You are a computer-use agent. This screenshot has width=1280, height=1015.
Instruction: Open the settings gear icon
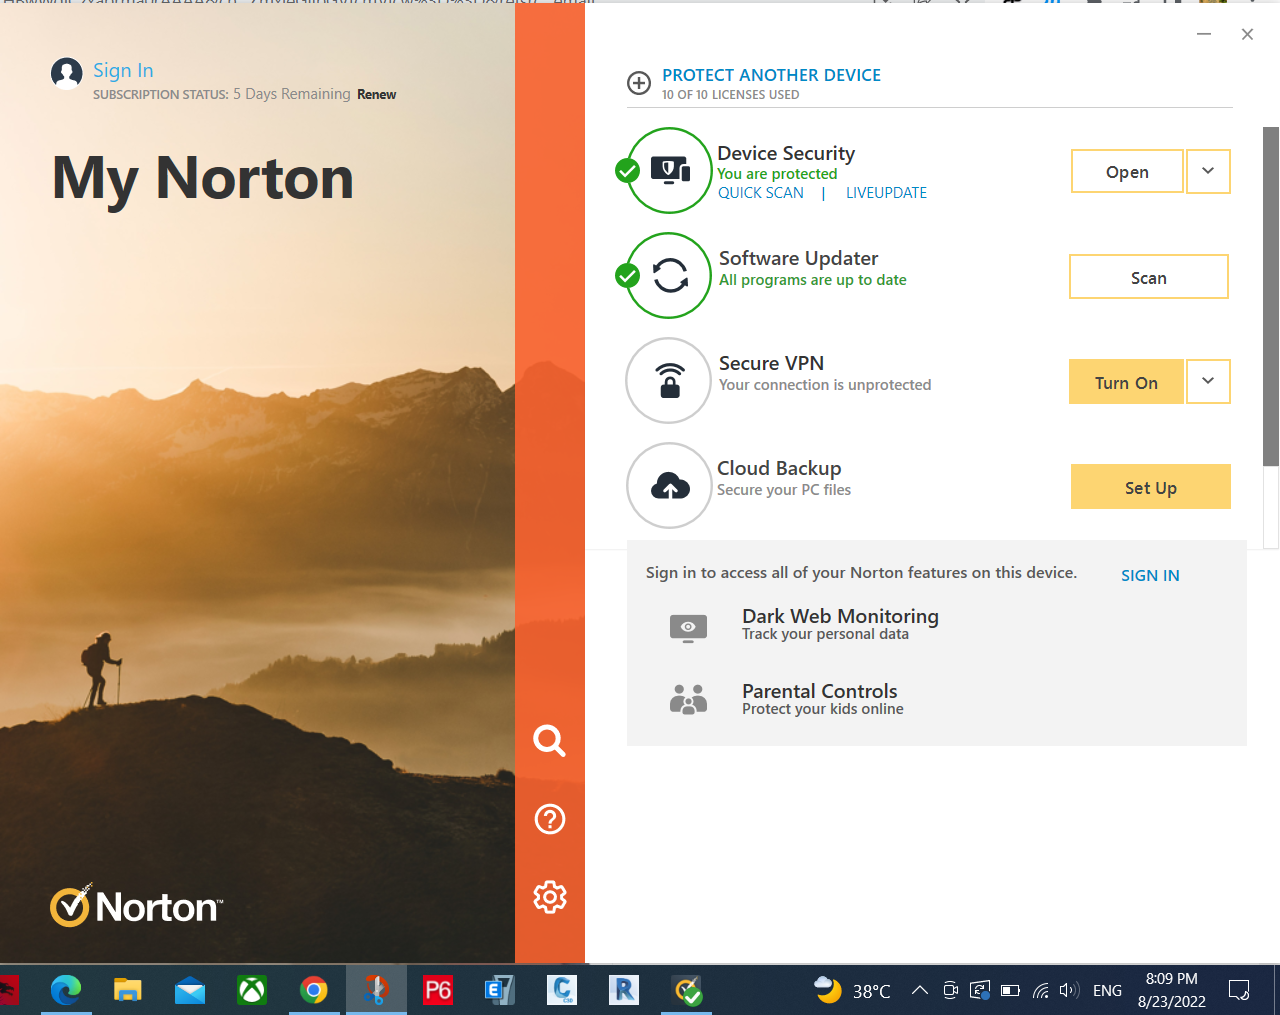[550, 897]
